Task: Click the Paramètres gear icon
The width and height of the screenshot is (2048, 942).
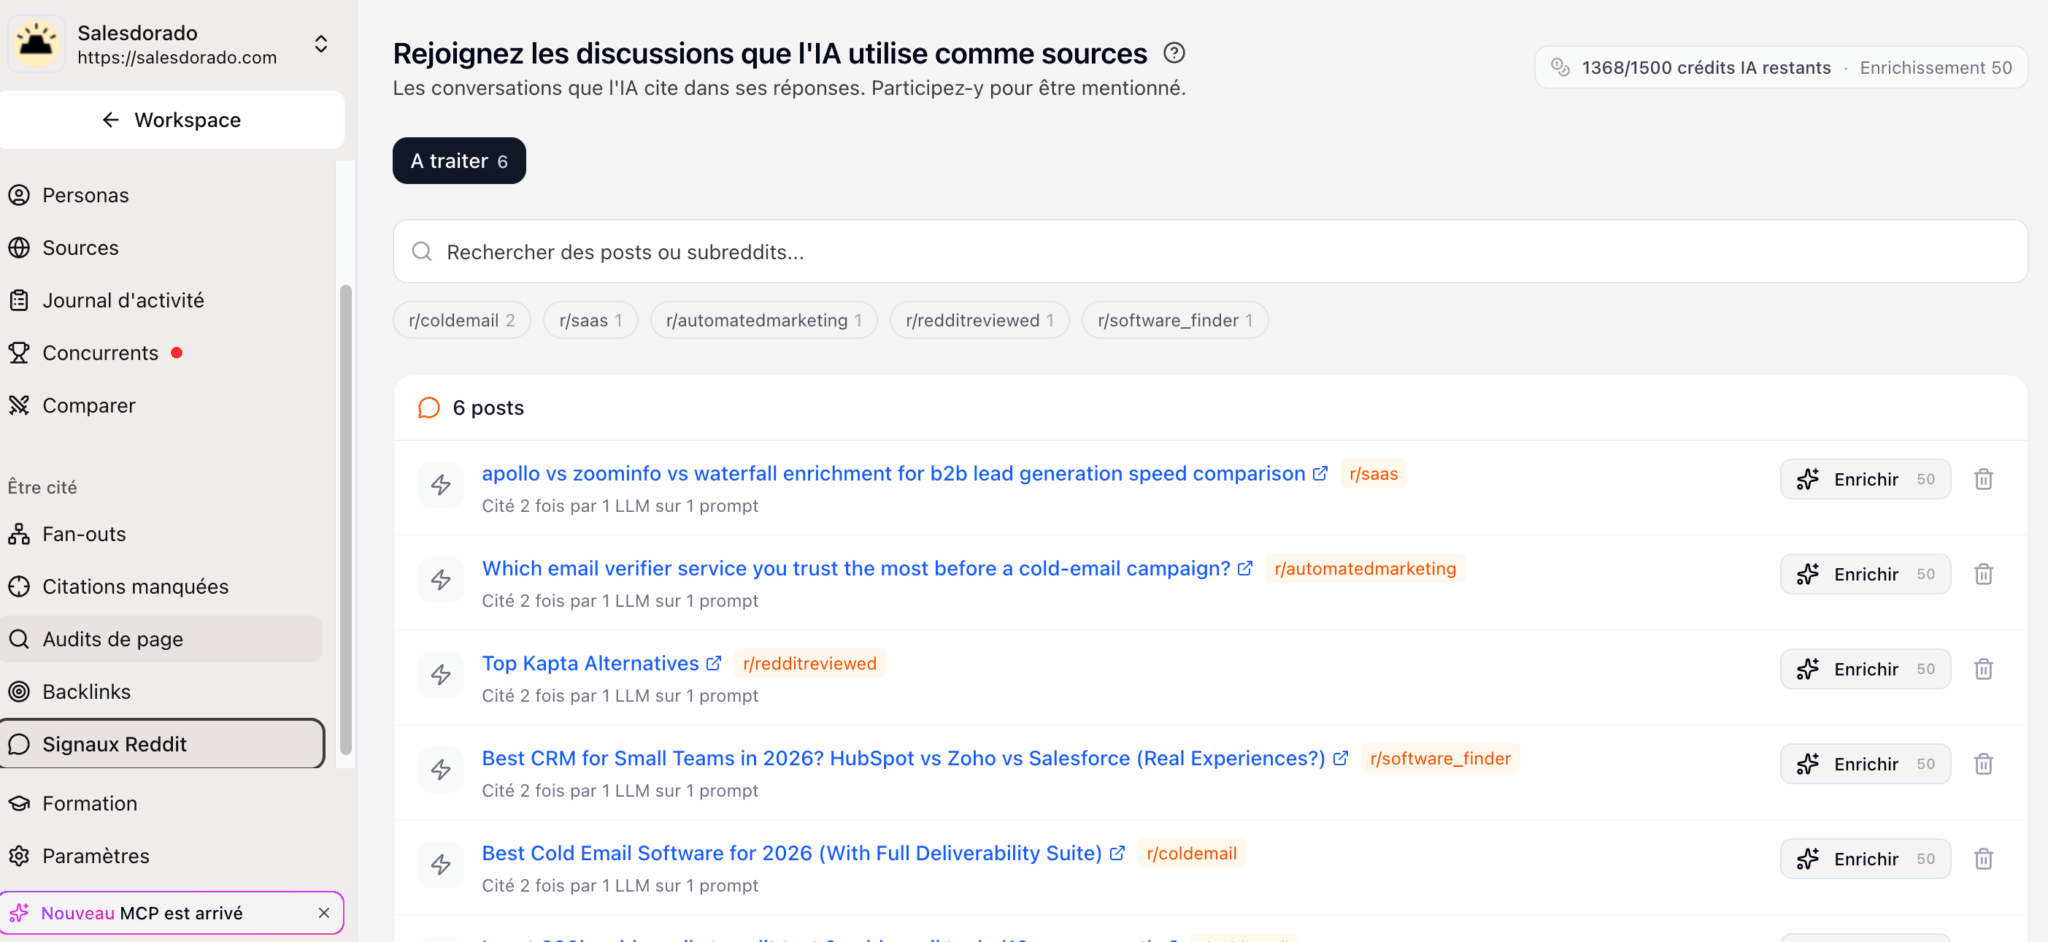Action: coord(19,856)
